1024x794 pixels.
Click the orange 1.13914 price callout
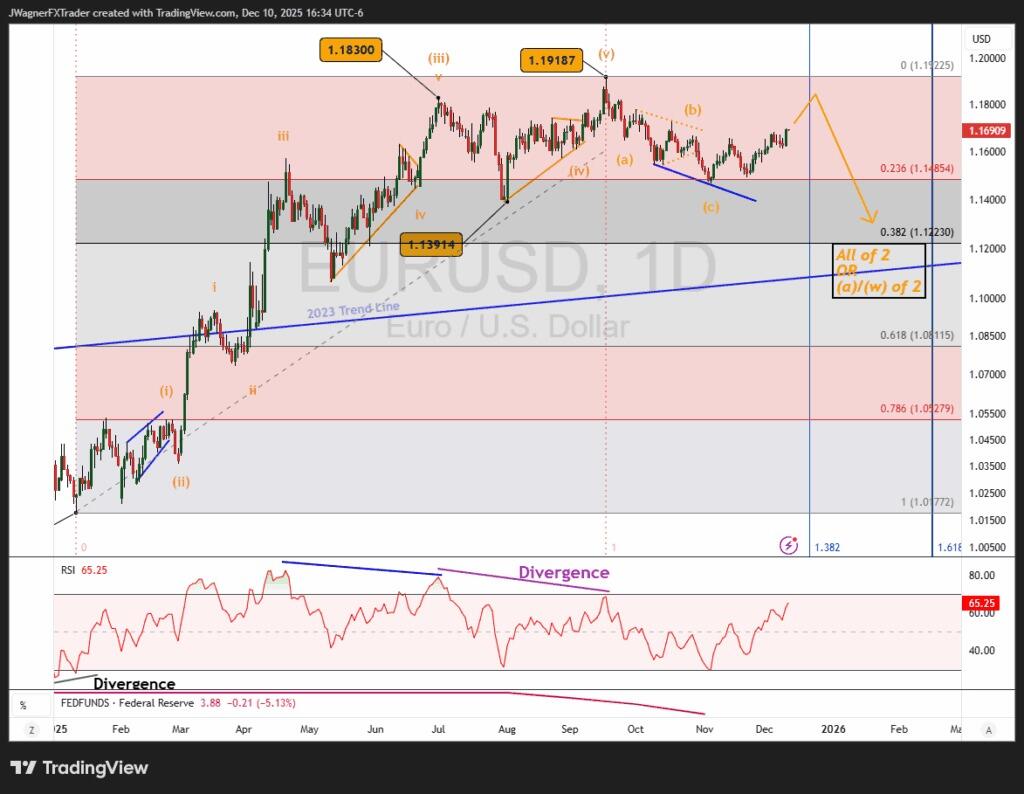click(431, 243)
